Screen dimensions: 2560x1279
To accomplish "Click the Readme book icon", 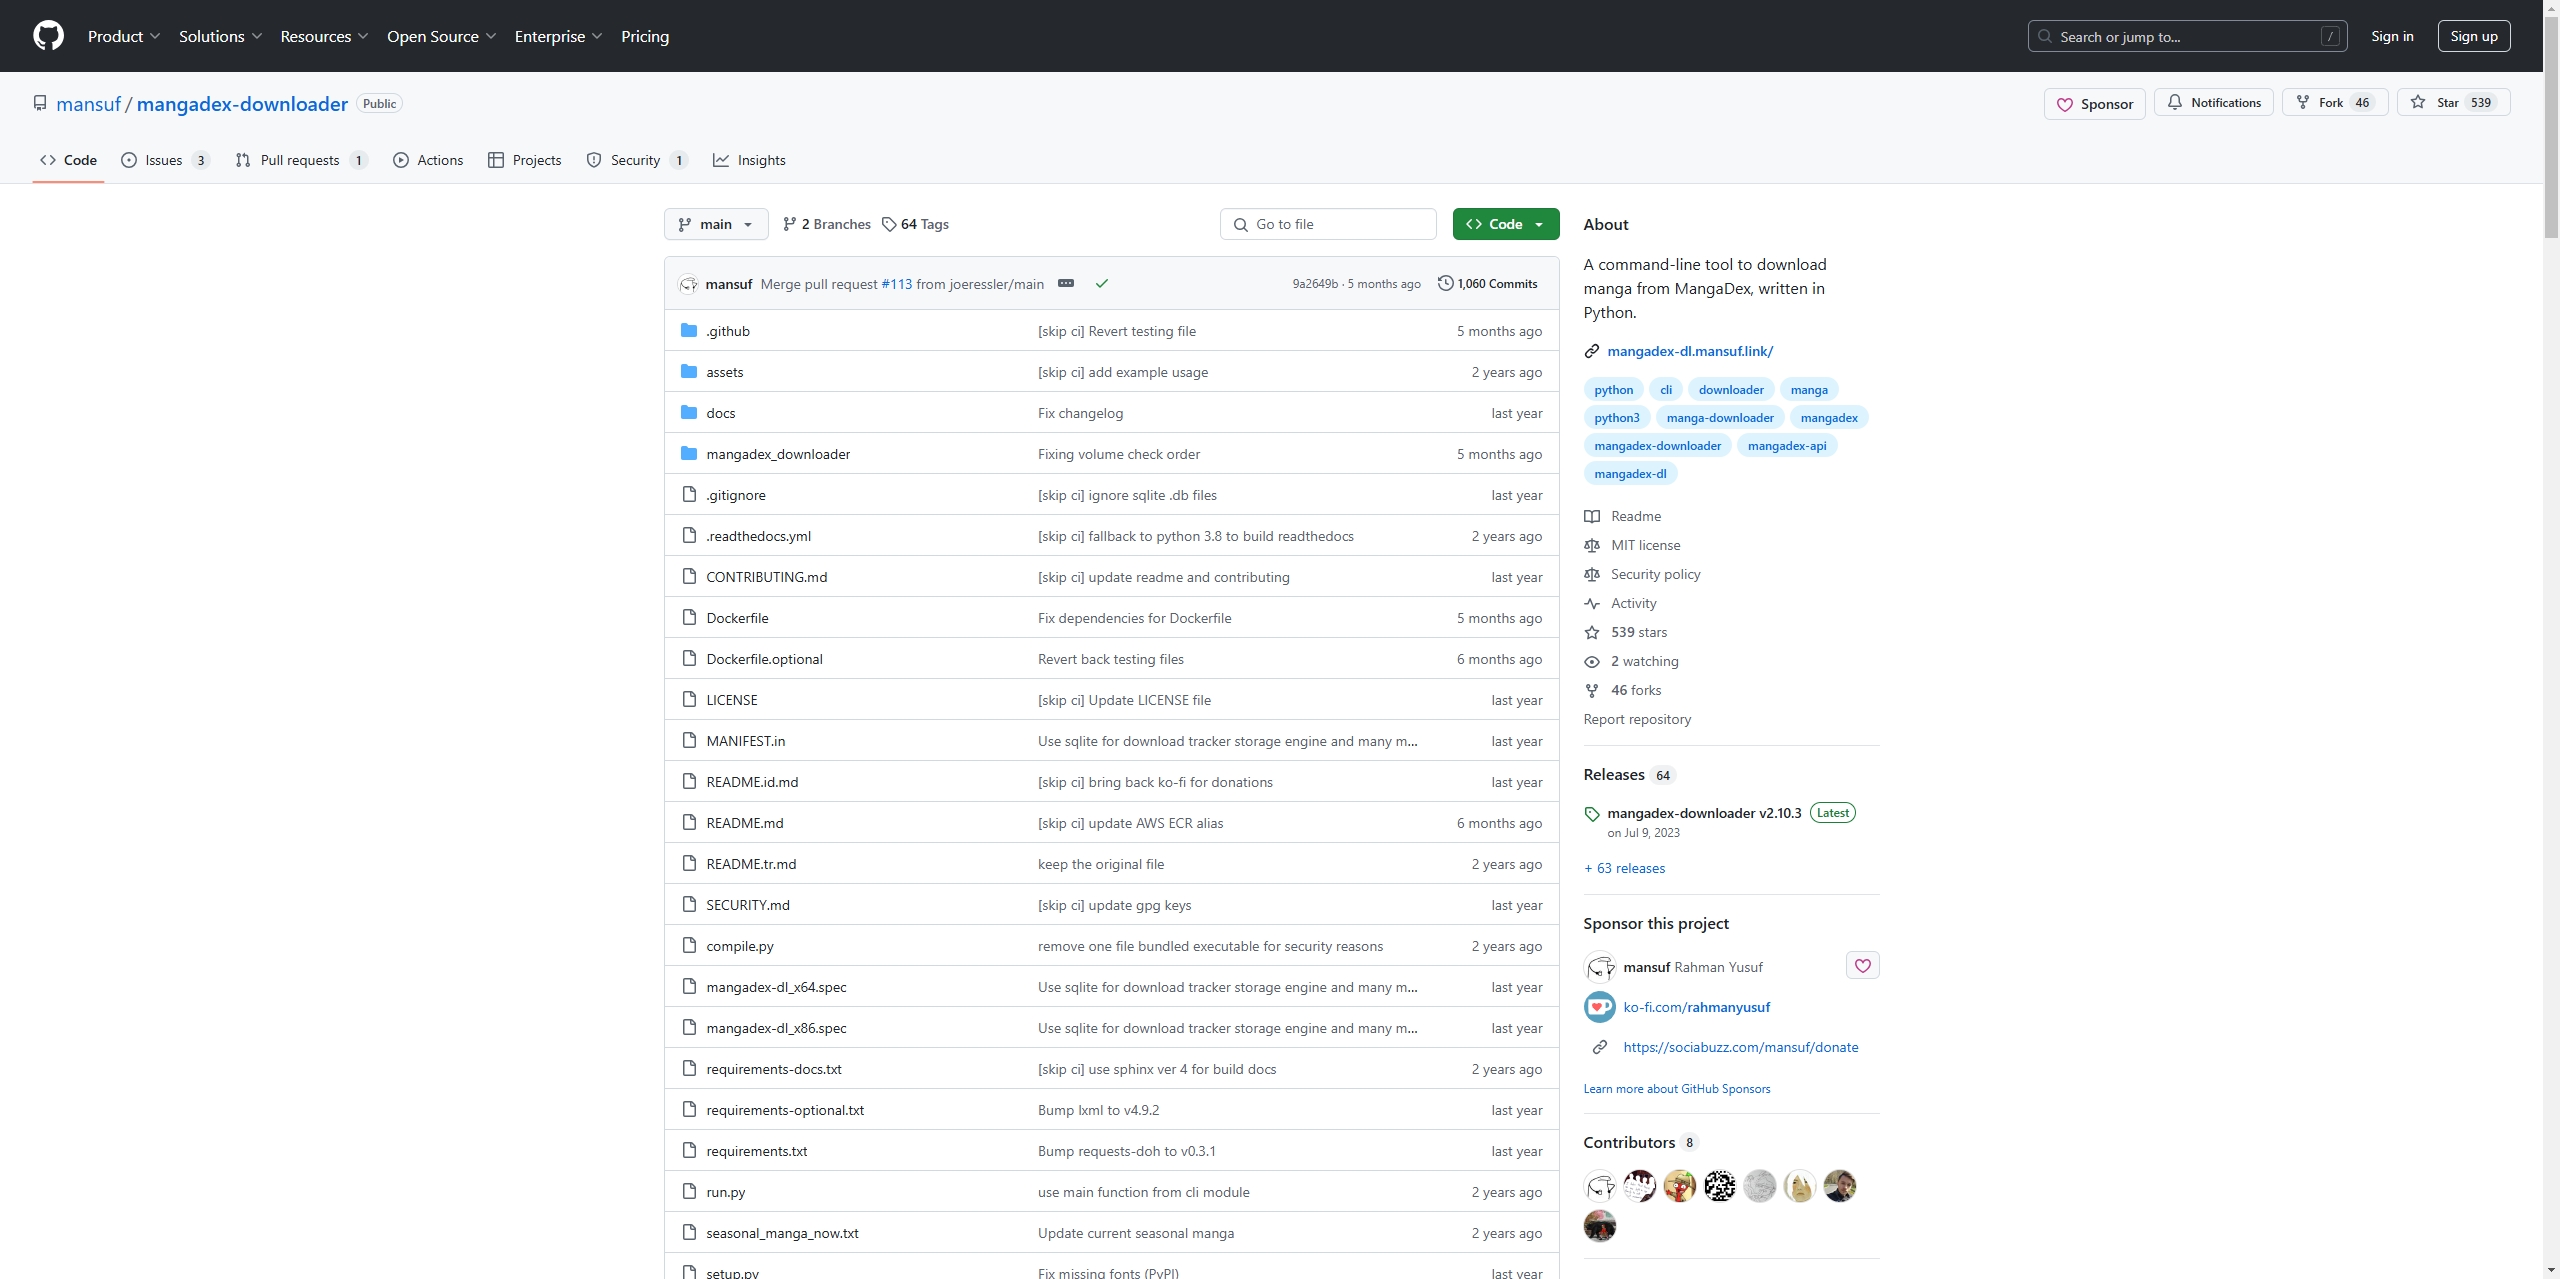I will point(1592,516).
